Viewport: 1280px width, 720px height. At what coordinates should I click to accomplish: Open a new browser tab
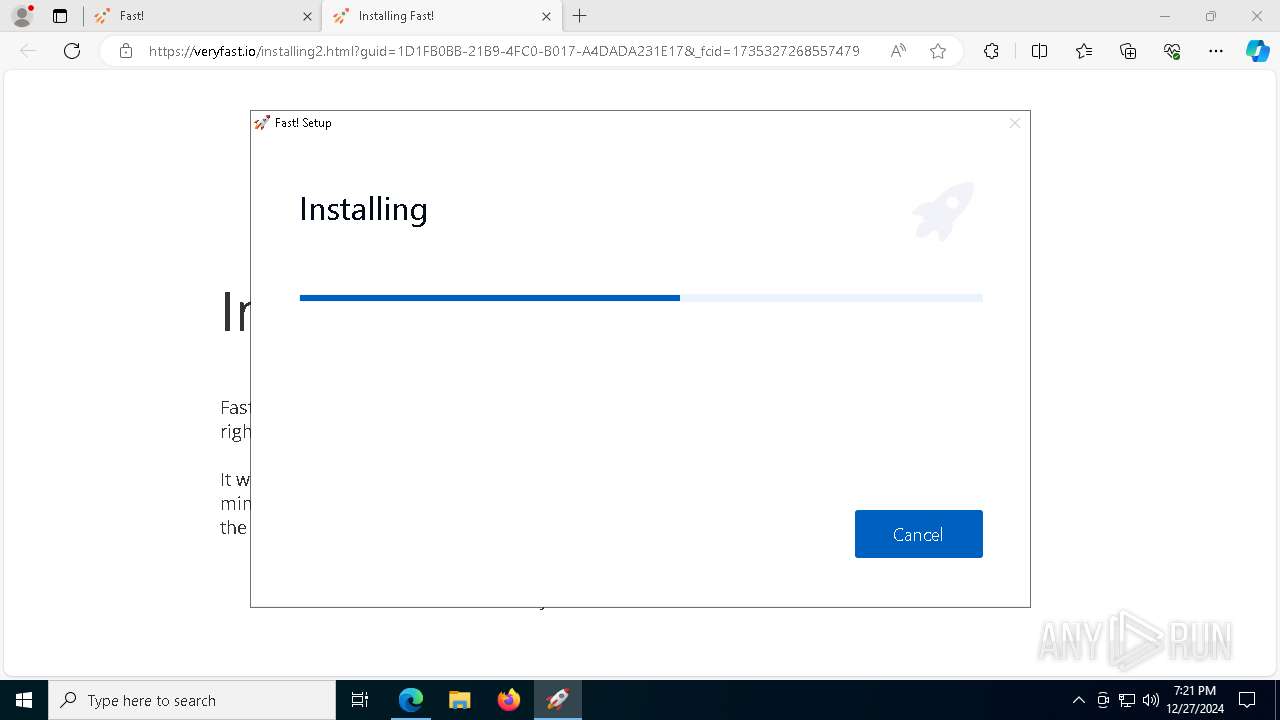pos(580,16)
